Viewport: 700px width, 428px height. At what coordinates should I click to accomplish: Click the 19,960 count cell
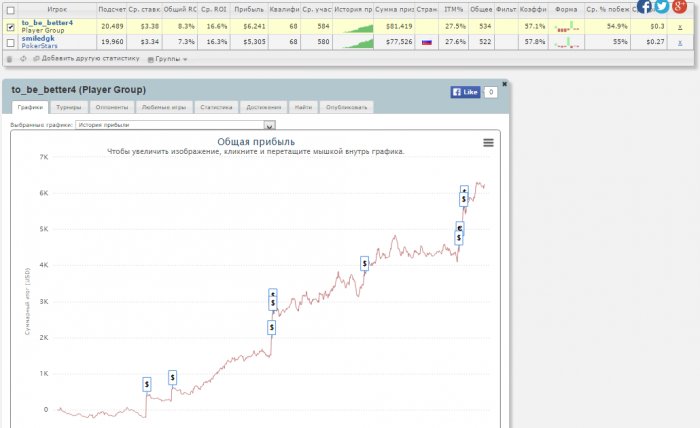click(x=112, y=42)
